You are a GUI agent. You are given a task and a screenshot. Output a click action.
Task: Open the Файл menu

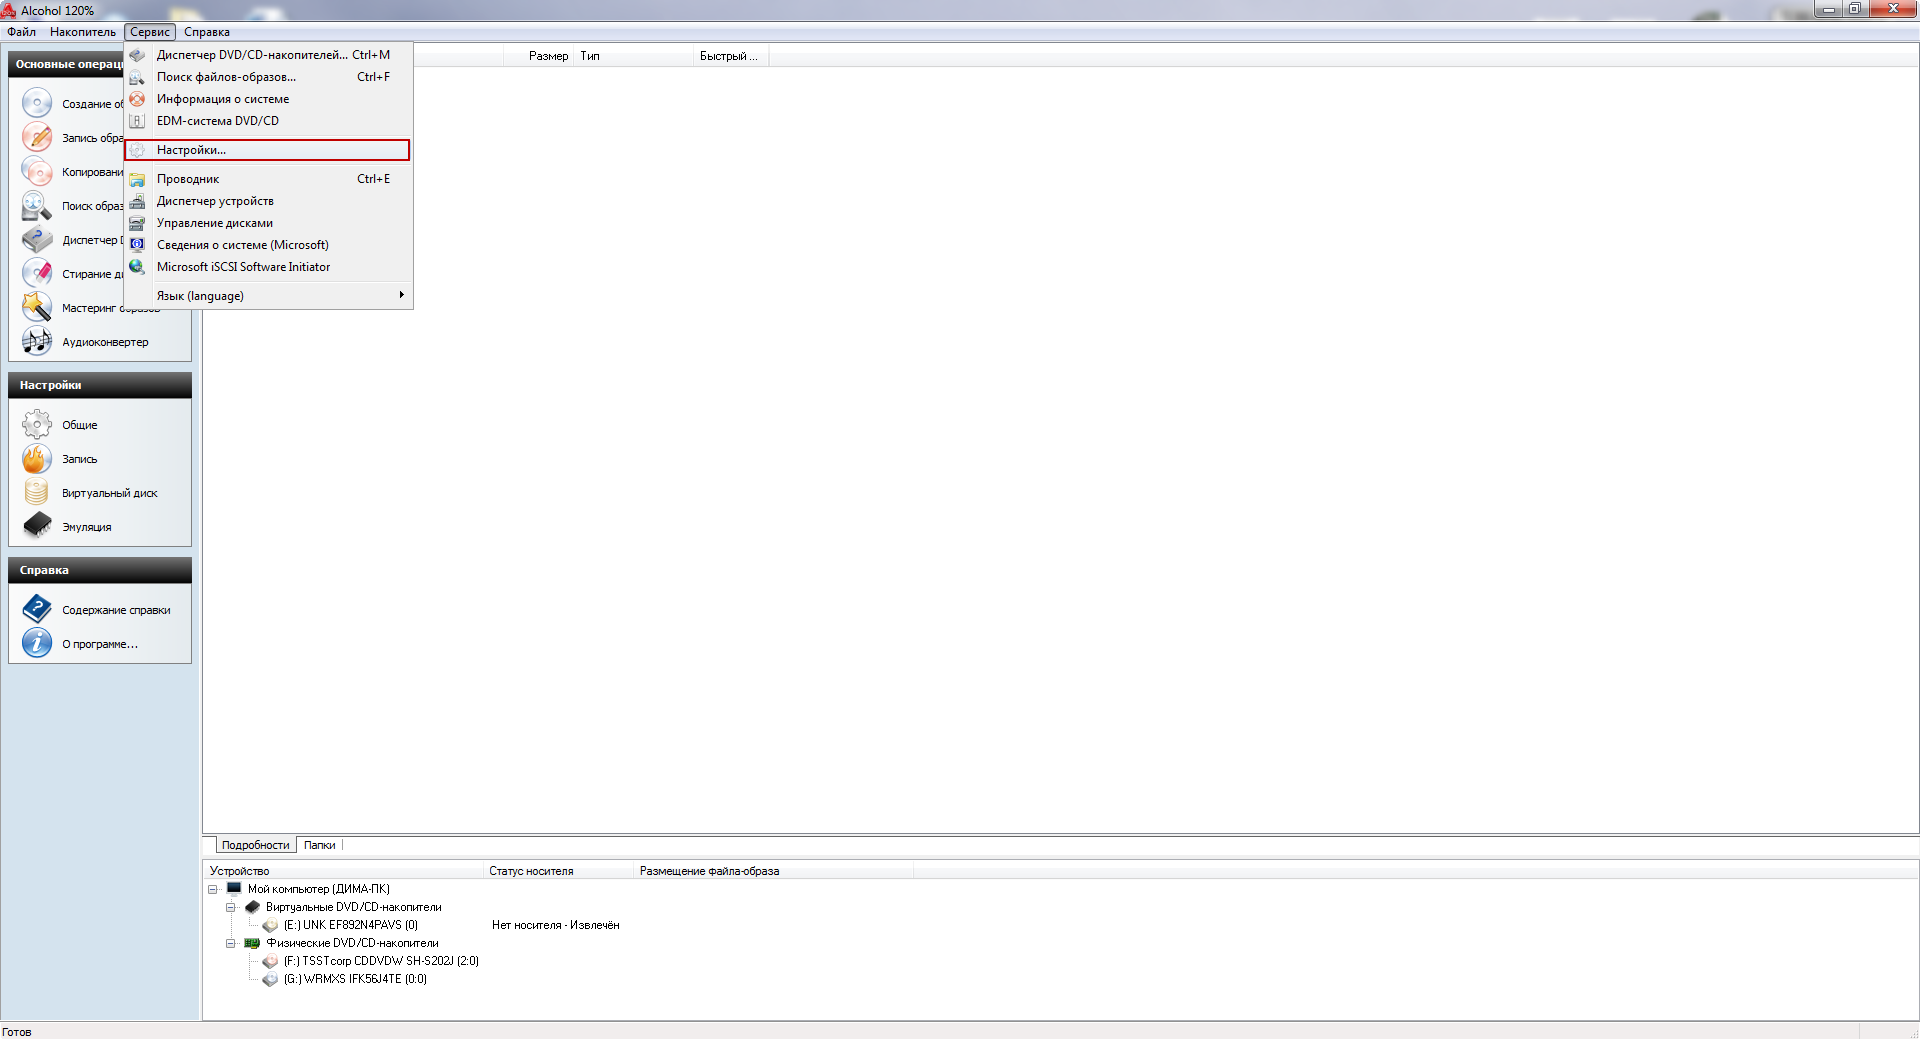click(x=21, y=32)
